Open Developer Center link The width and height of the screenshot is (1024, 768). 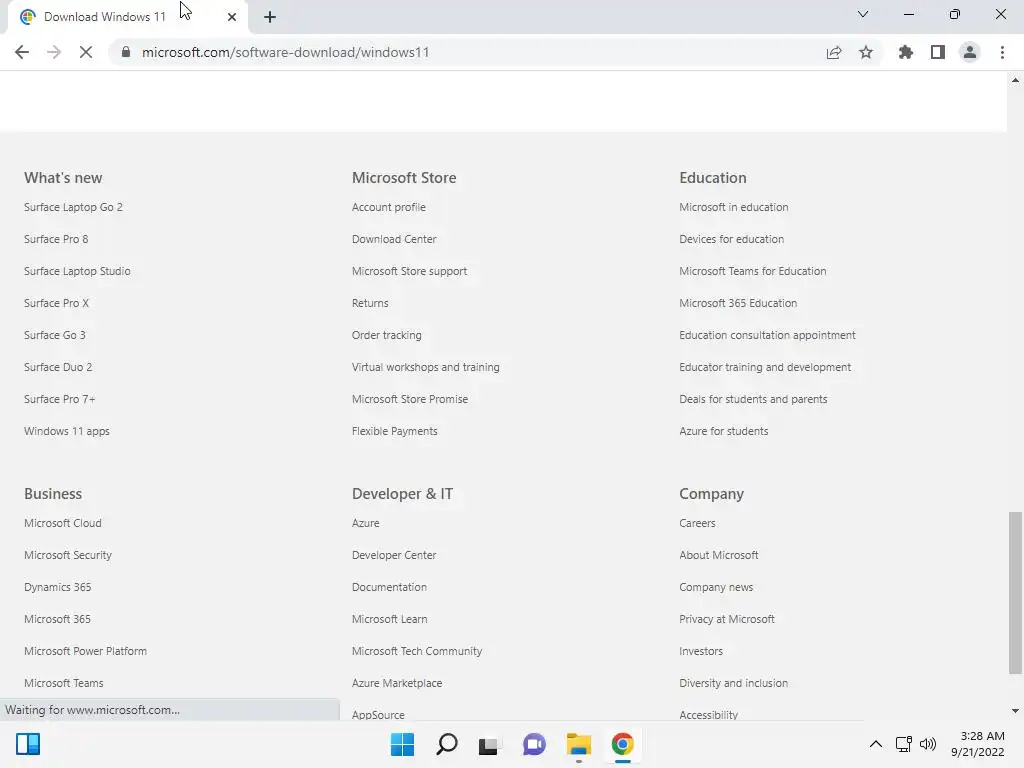coord(394,555)
